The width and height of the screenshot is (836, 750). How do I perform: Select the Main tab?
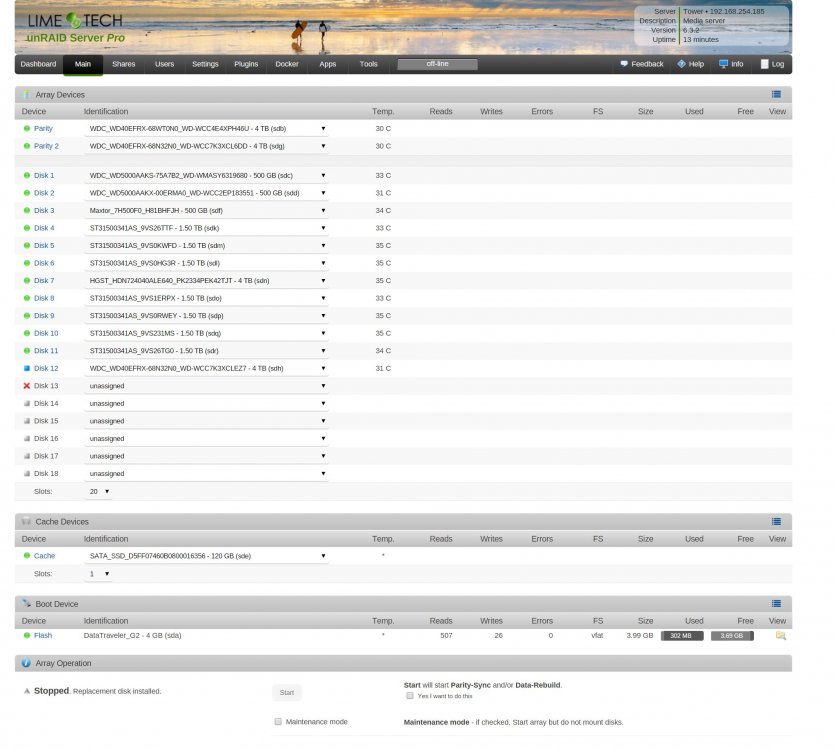pyautogui.click(x=83, y=64)
